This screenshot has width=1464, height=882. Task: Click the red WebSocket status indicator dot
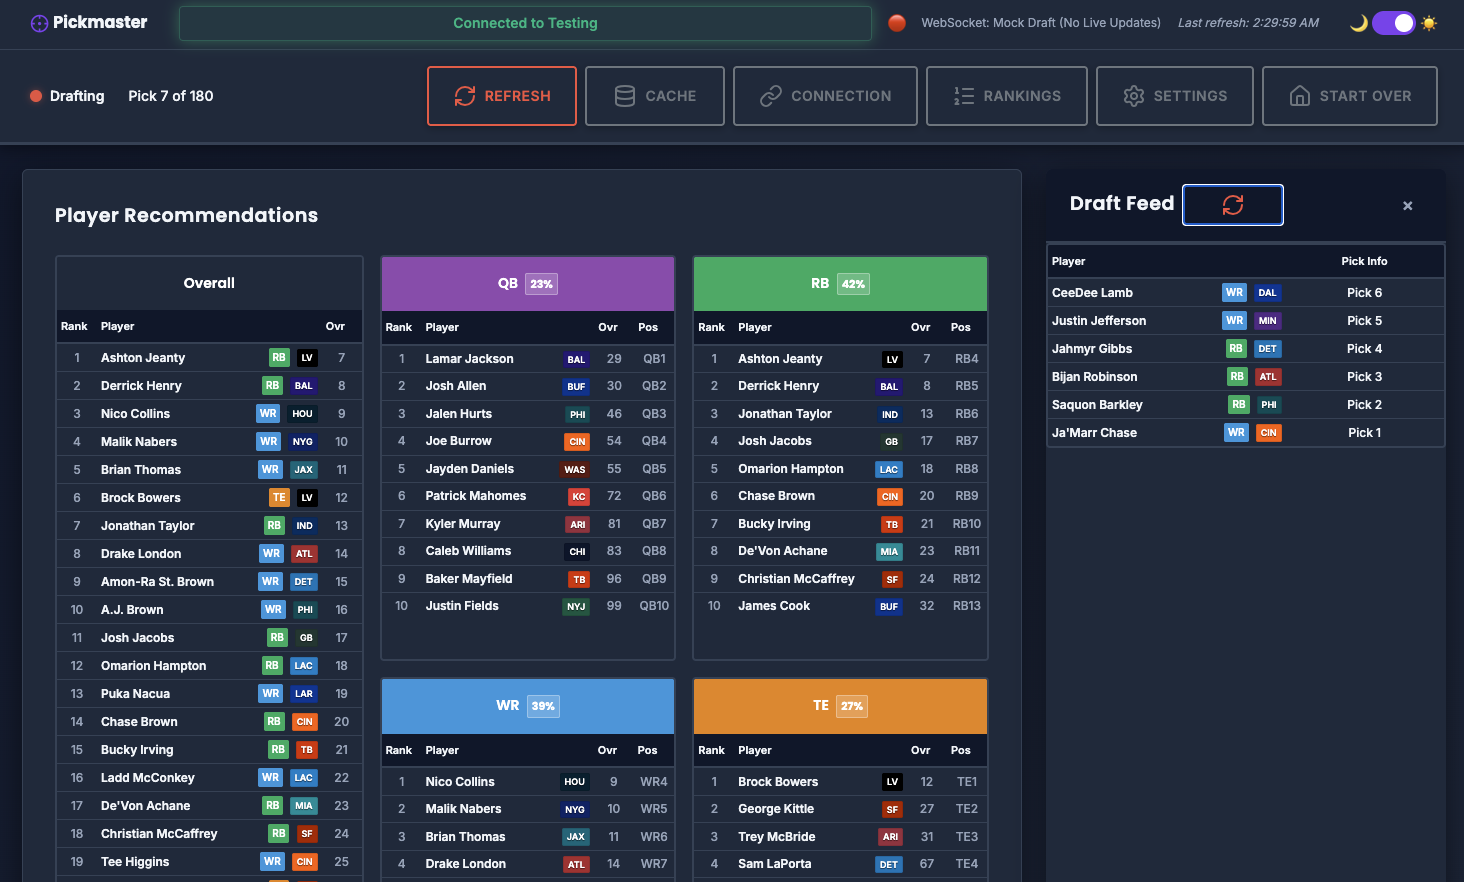(x=897, y=22)
